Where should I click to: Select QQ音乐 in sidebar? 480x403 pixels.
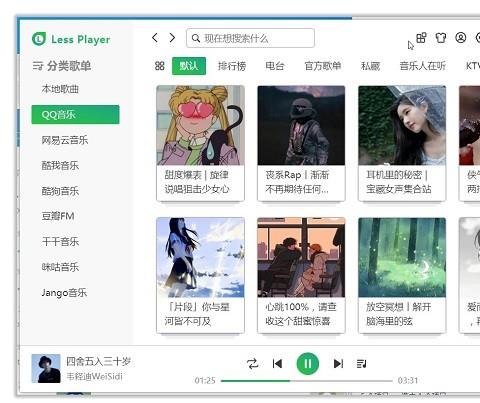75,114
